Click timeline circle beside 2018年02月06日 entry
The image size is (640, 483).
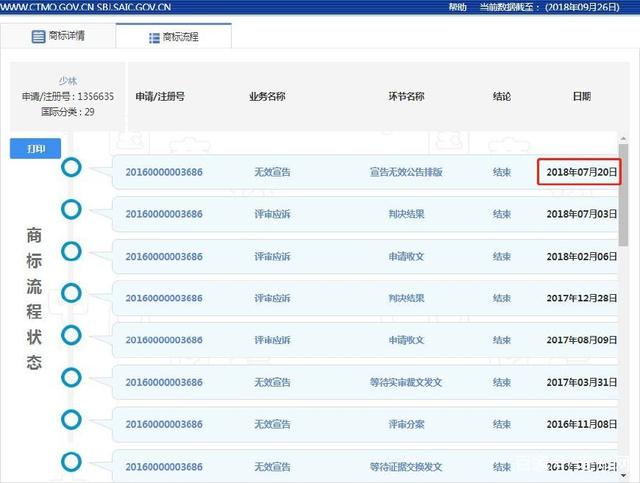pos(71,251)
